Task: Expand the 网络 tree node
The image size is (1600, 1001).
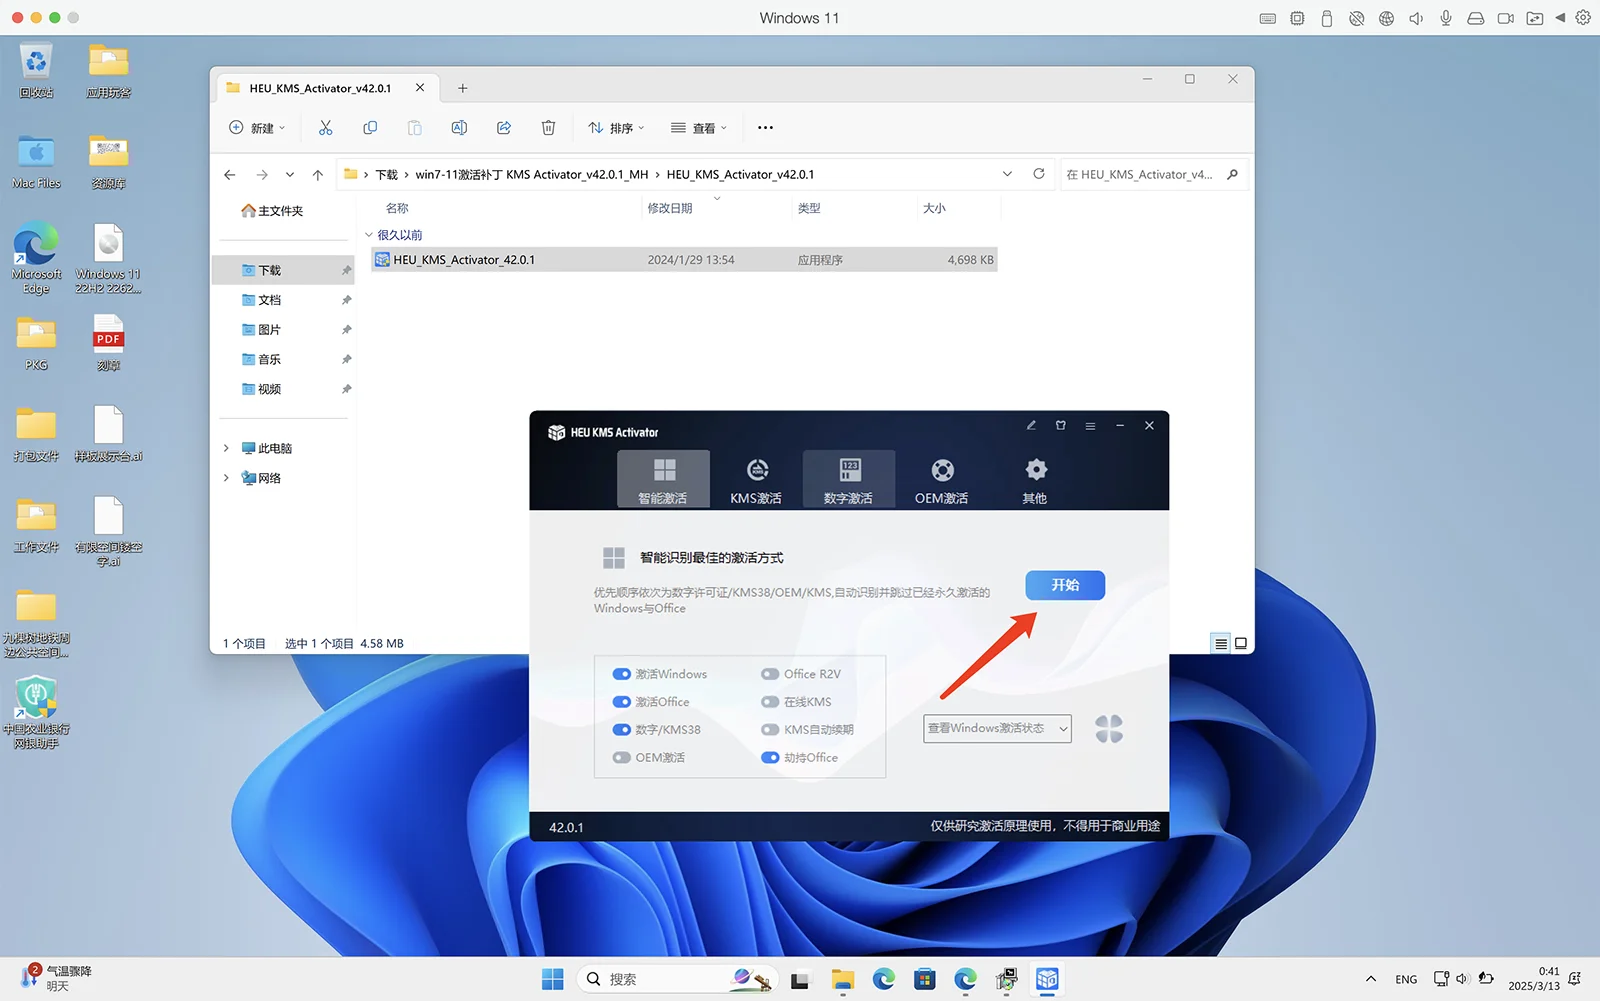Action: coord(226,478)
